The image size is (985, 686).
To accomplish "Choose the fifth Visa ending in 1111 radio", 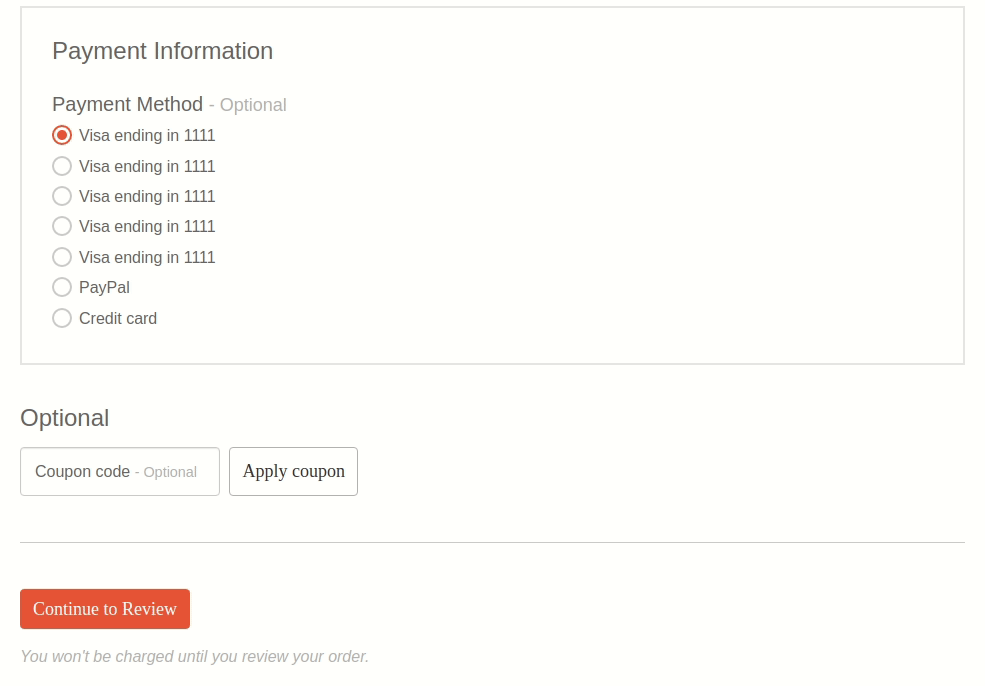I will pyautogui.click(x=62, y=257).
